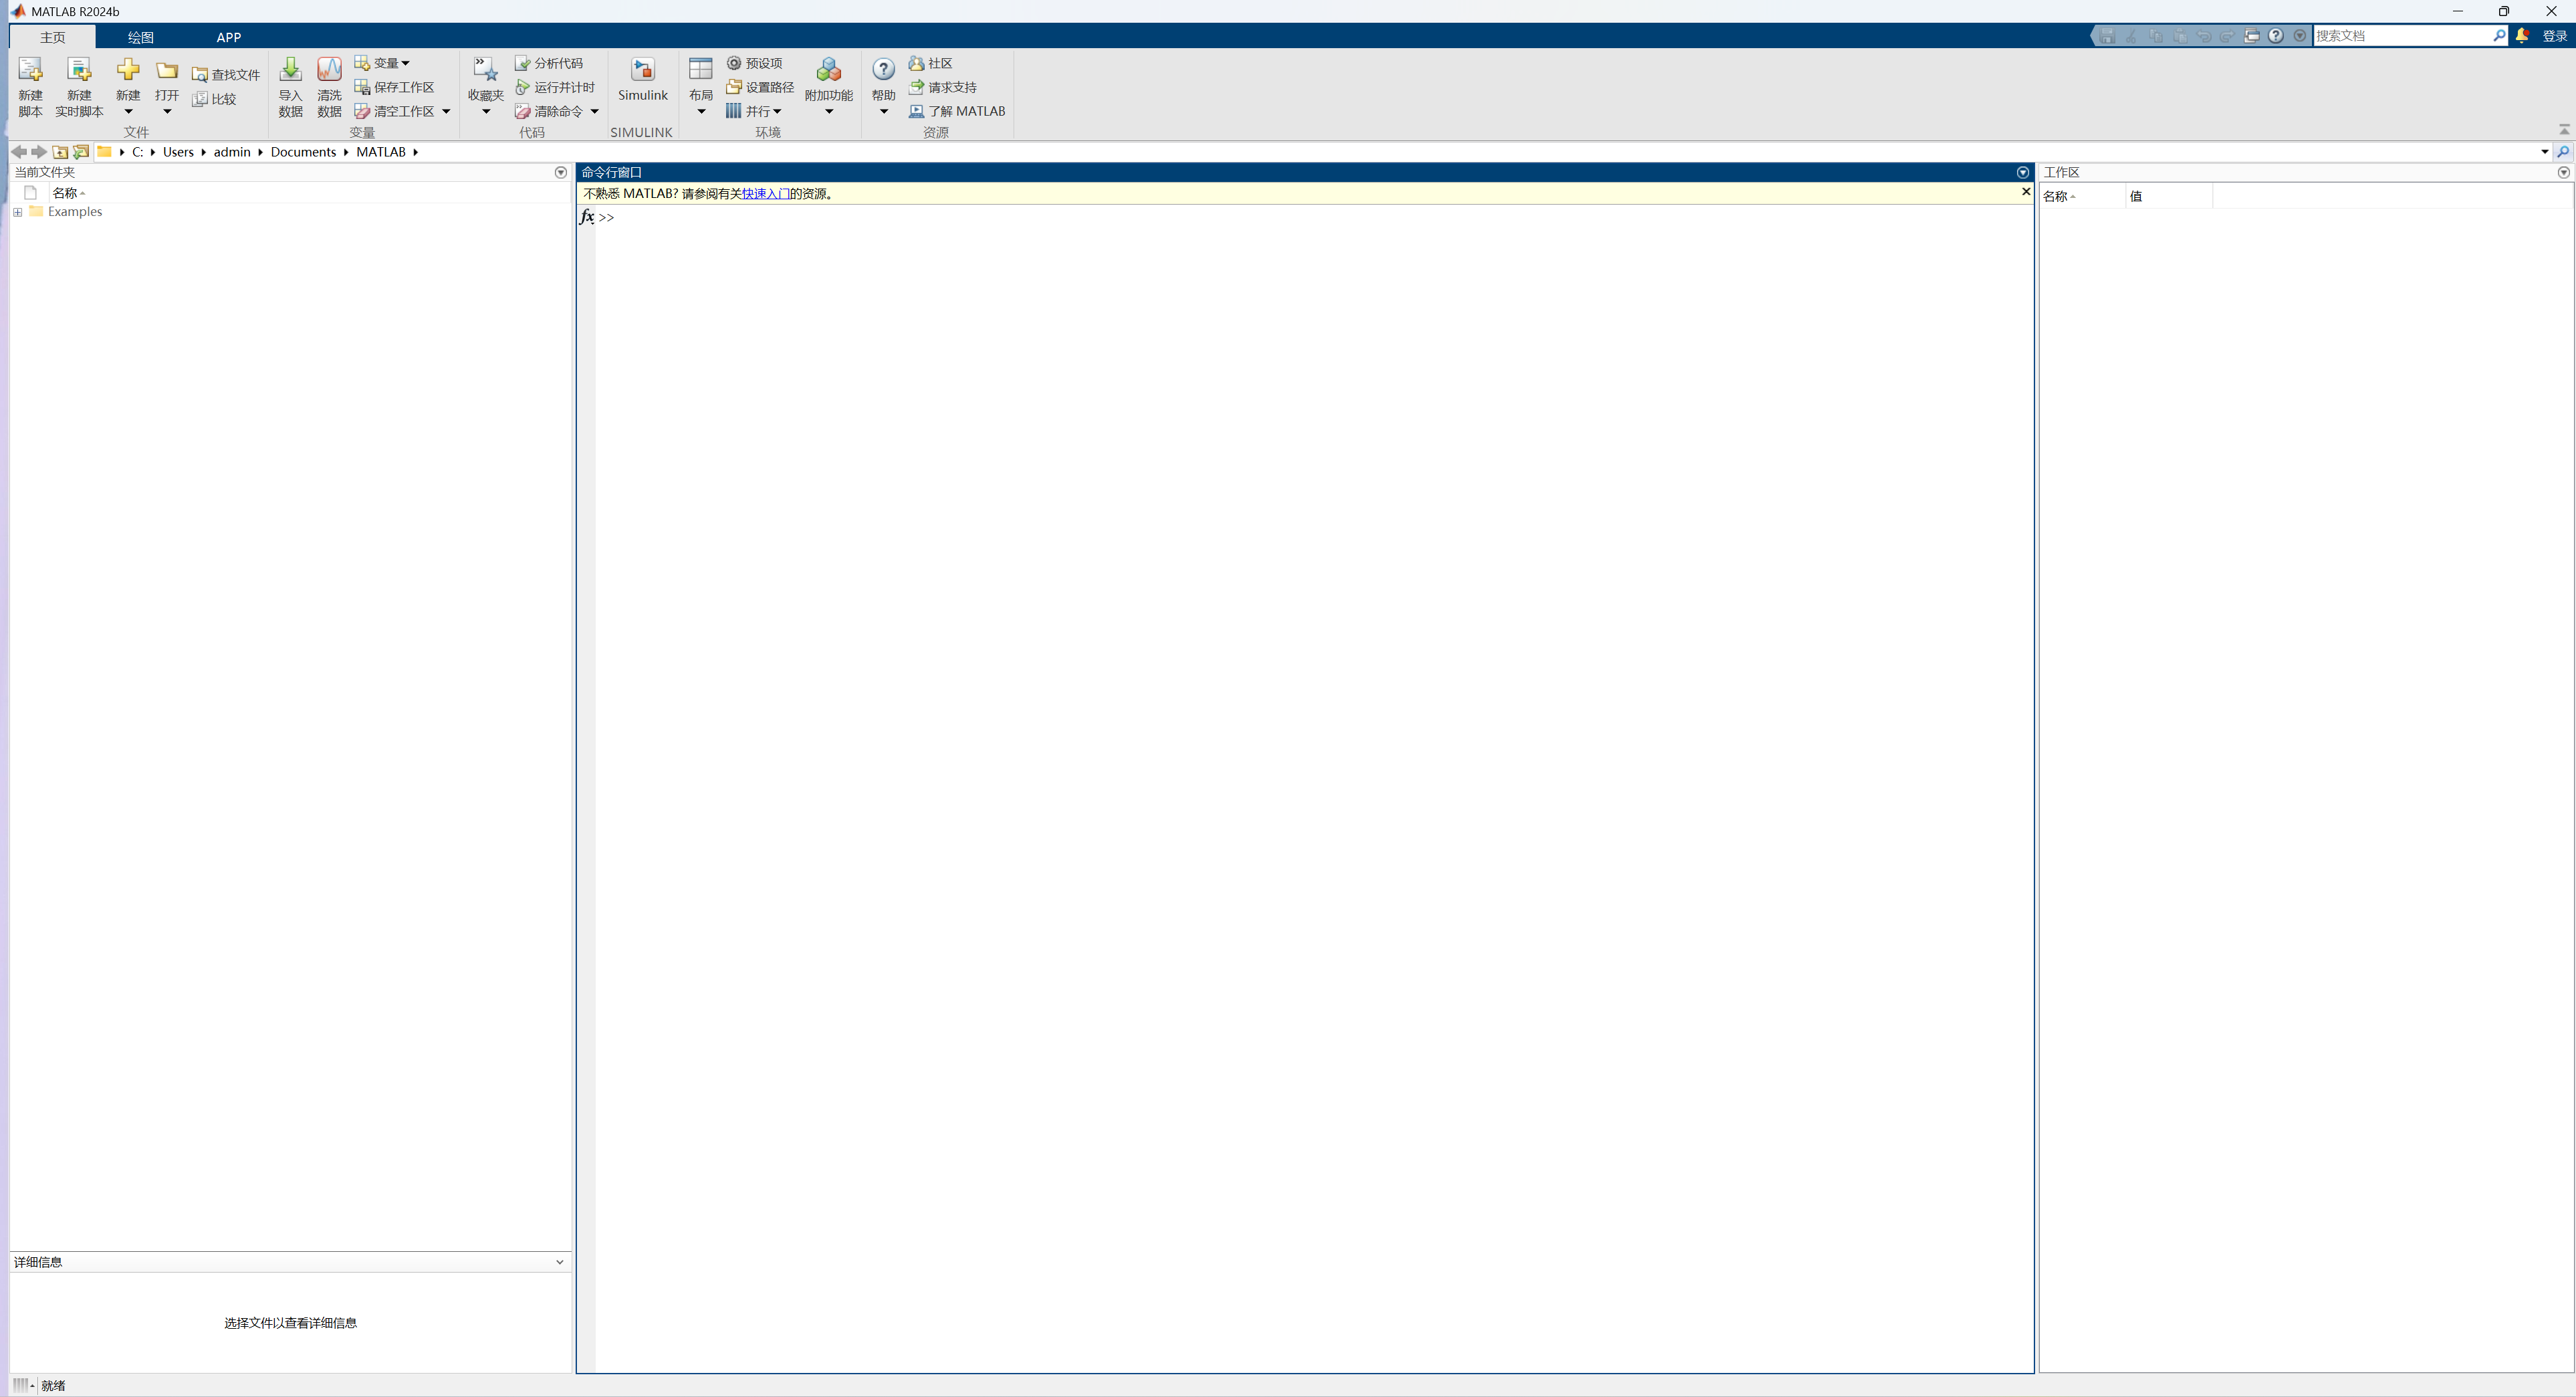The width and height of the screenshot is (2576, 1397).
Task: Click the New Live Script (新建实时脚本) icon
Action: pos(79,70)
